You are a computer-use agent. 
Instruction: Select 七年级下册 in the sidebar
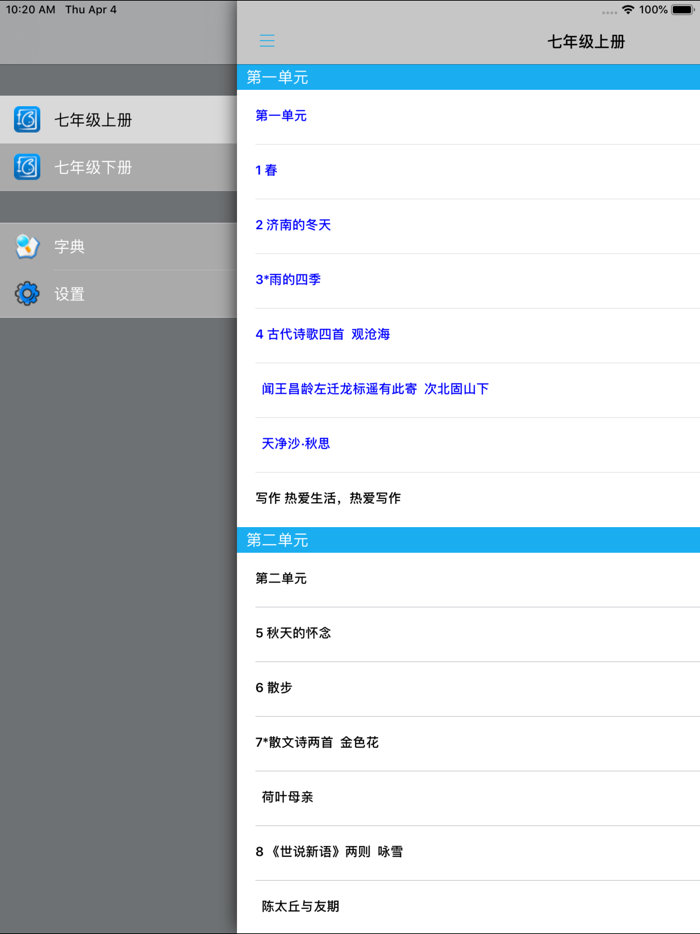point(119,167)
